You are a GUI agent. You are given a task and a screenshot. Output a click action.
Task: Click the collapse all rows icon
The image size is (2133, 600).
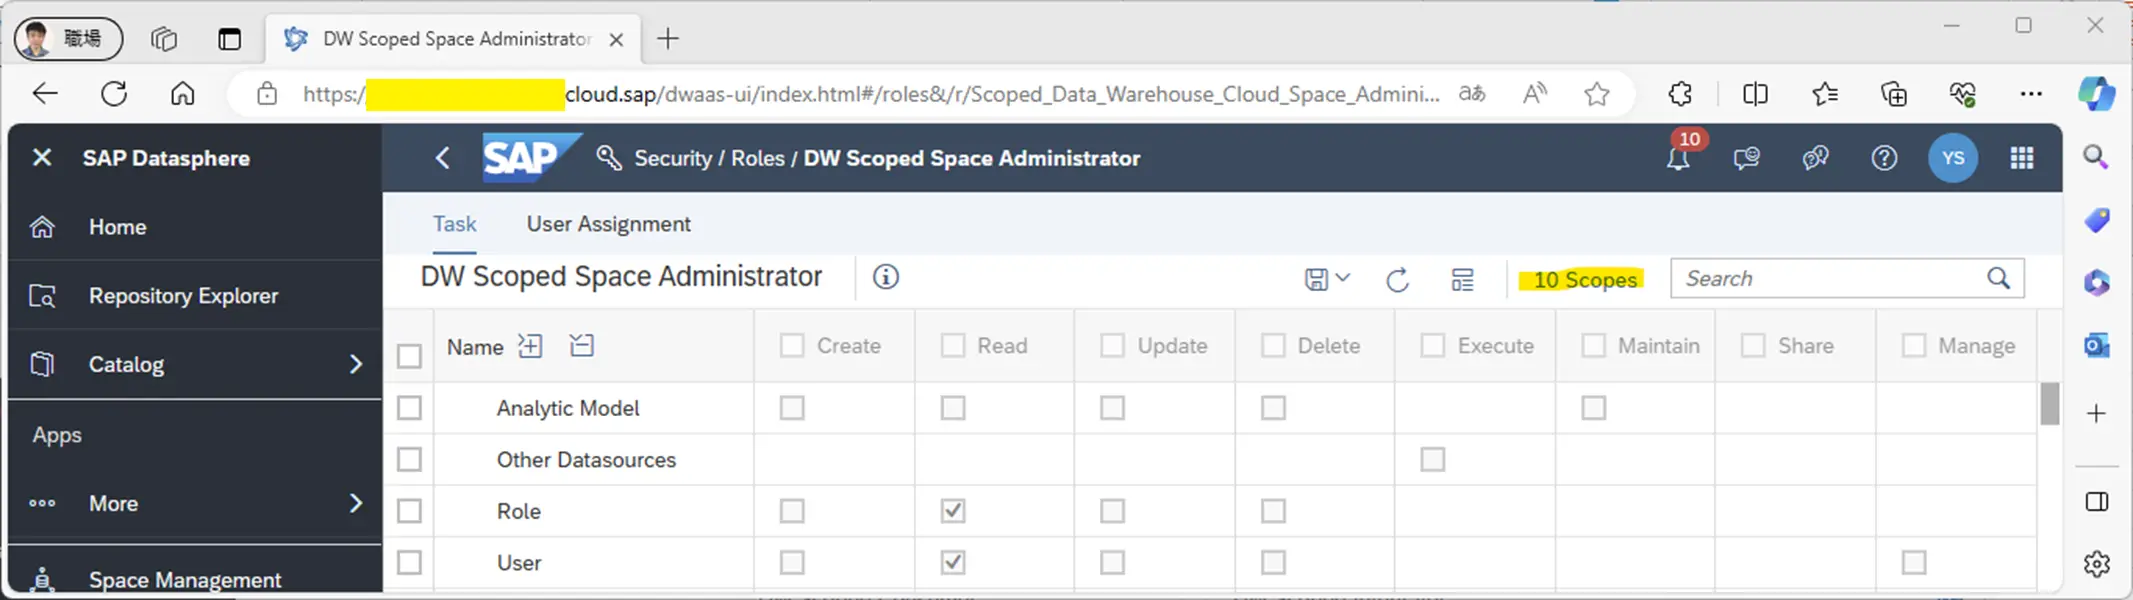point(581,346)
